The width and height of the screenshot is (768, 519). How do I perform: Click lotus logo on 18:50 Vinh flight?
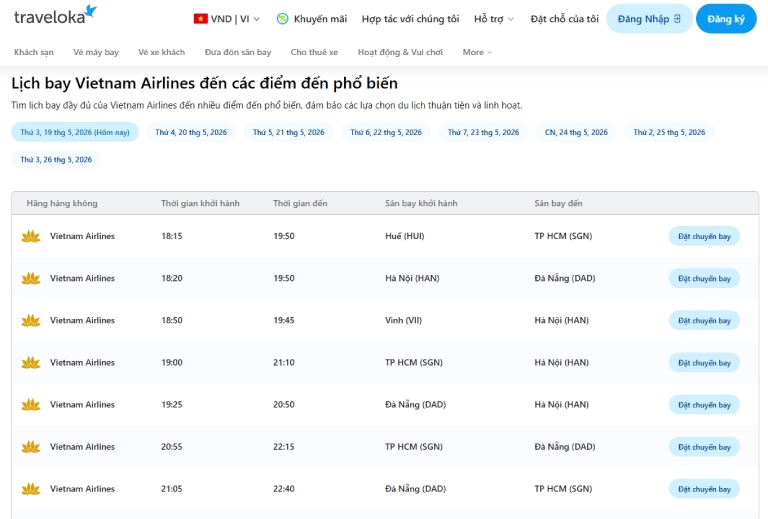(x=31, y=320)
